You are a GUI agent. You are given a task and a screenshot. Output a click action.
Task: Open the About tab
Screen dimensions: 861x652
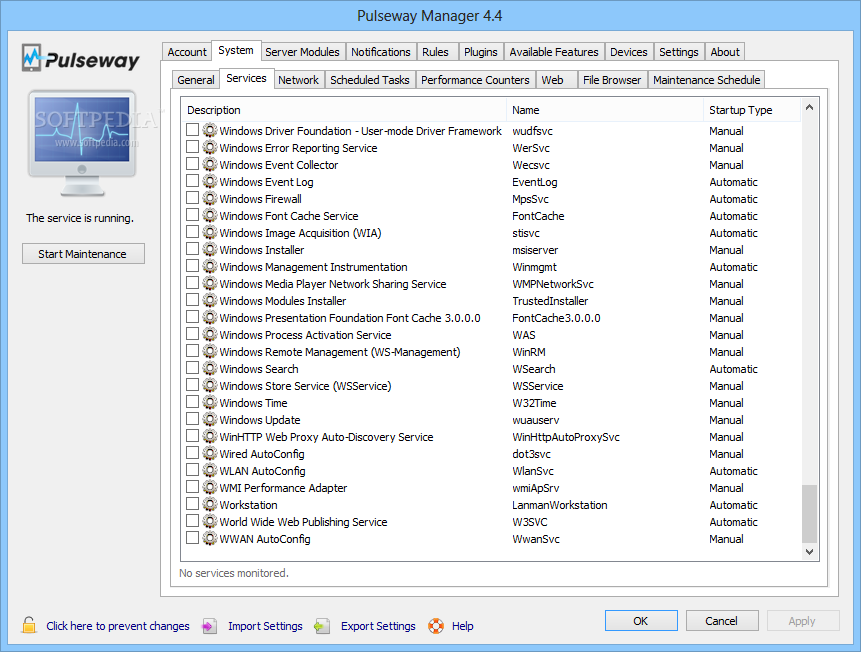[x=725, y=52]
